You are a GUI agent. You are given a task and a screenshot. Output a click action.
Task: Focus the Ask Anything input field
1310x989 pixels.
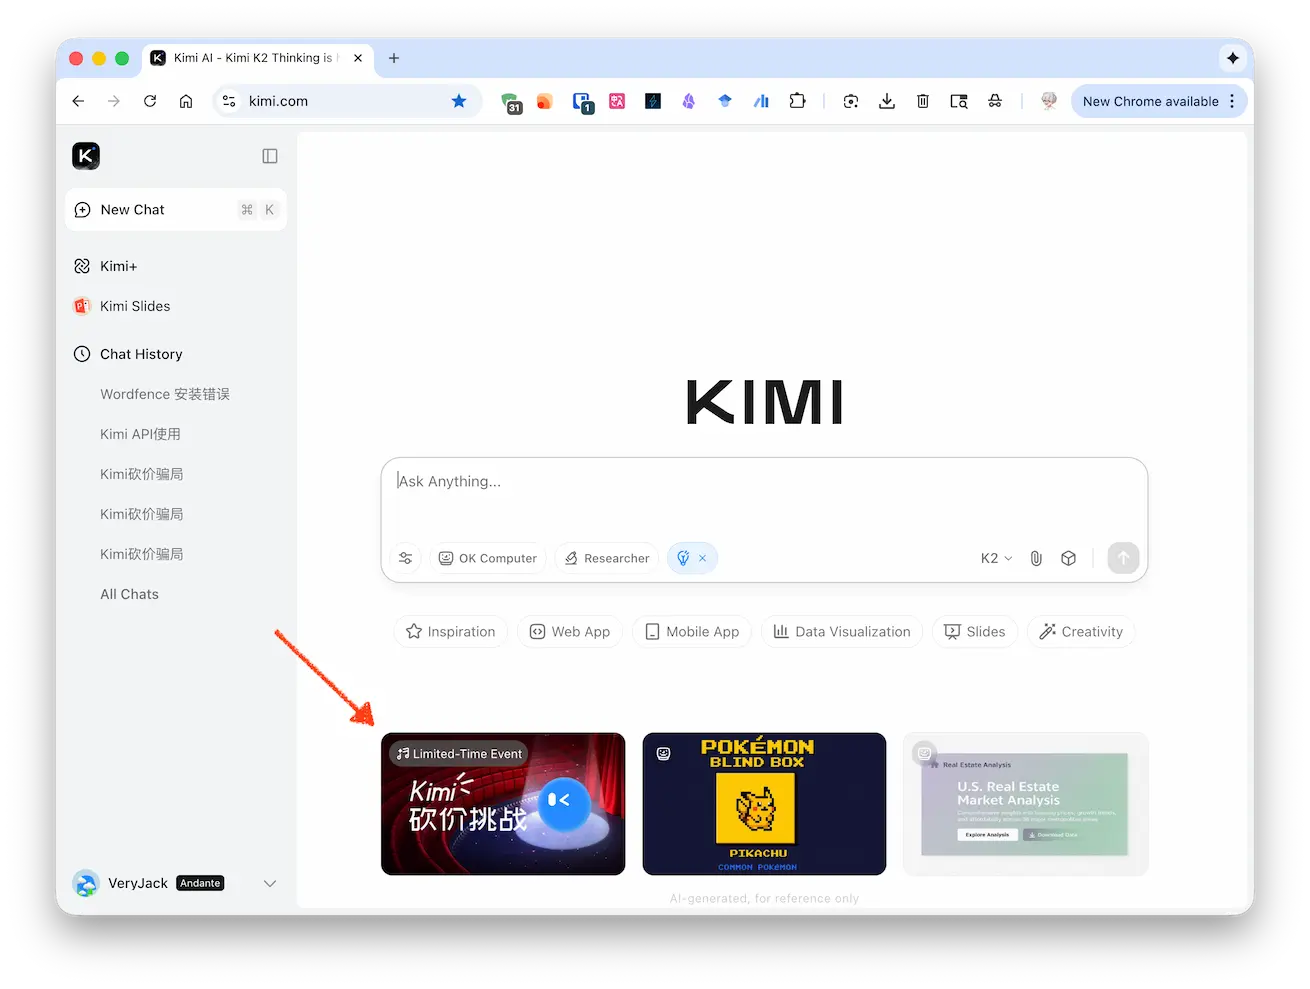pyautogui.click(x=764, y=497)
